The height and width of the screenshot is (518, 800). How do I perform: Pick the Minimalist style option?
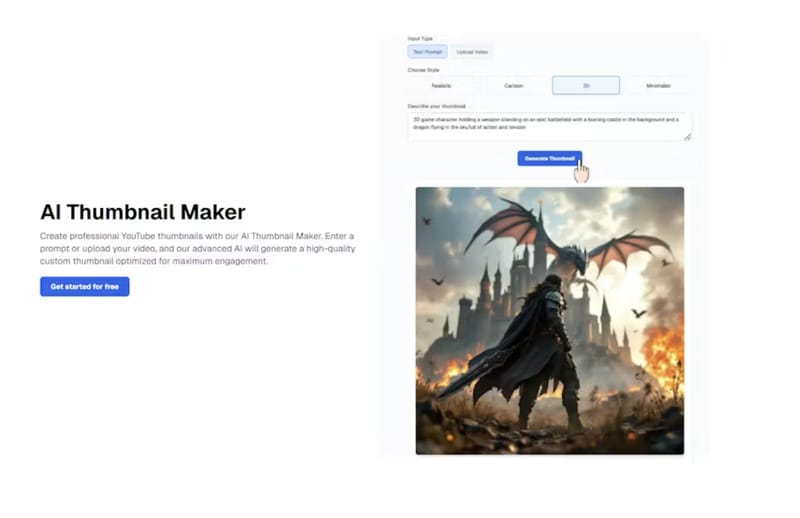[x=658, y=86]
